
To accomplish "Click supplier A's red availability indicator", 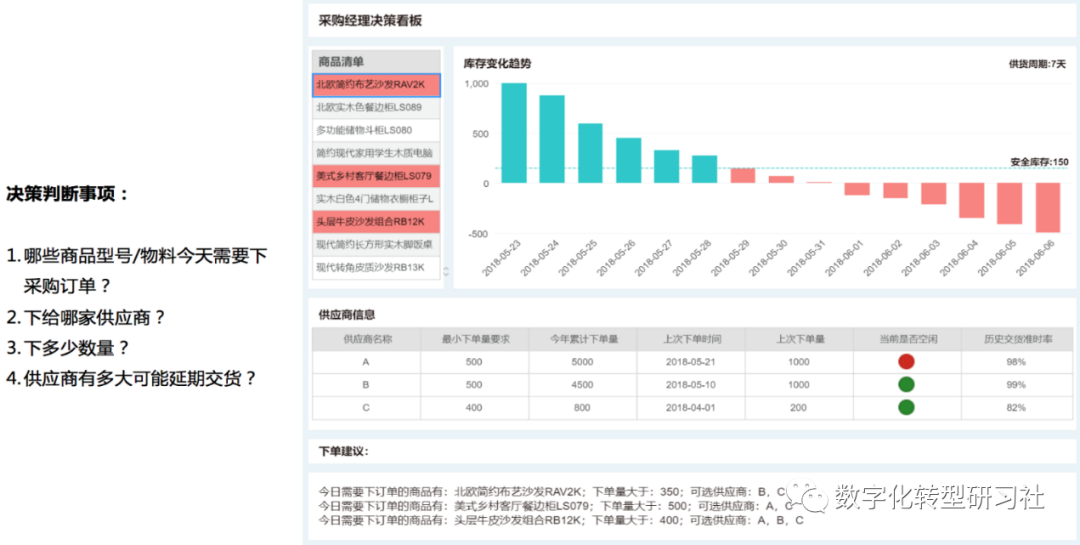I will [906, 362].
